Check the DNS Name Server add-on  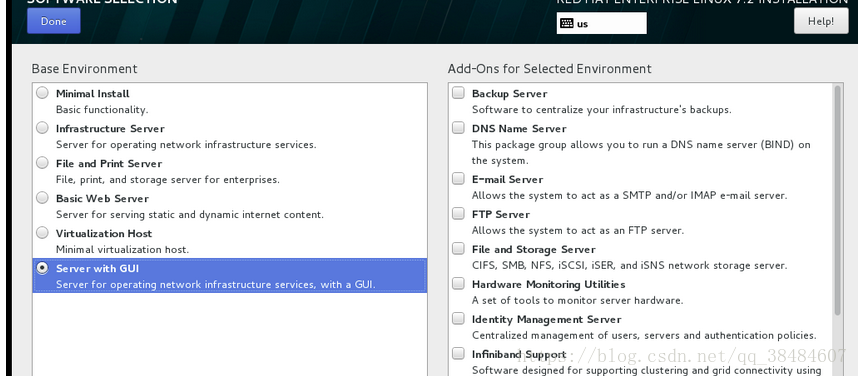[x=458, y=128]
